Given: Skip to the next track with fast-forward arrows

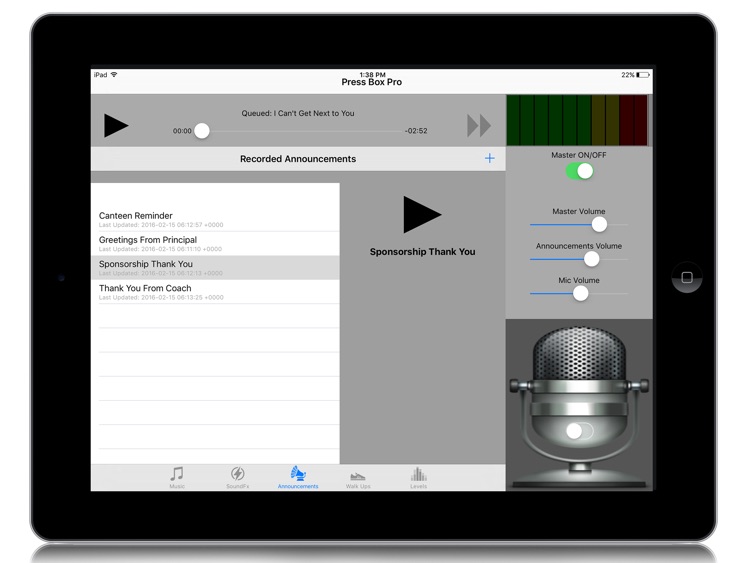Looking at the screenshot, I should tap(479, 126).
